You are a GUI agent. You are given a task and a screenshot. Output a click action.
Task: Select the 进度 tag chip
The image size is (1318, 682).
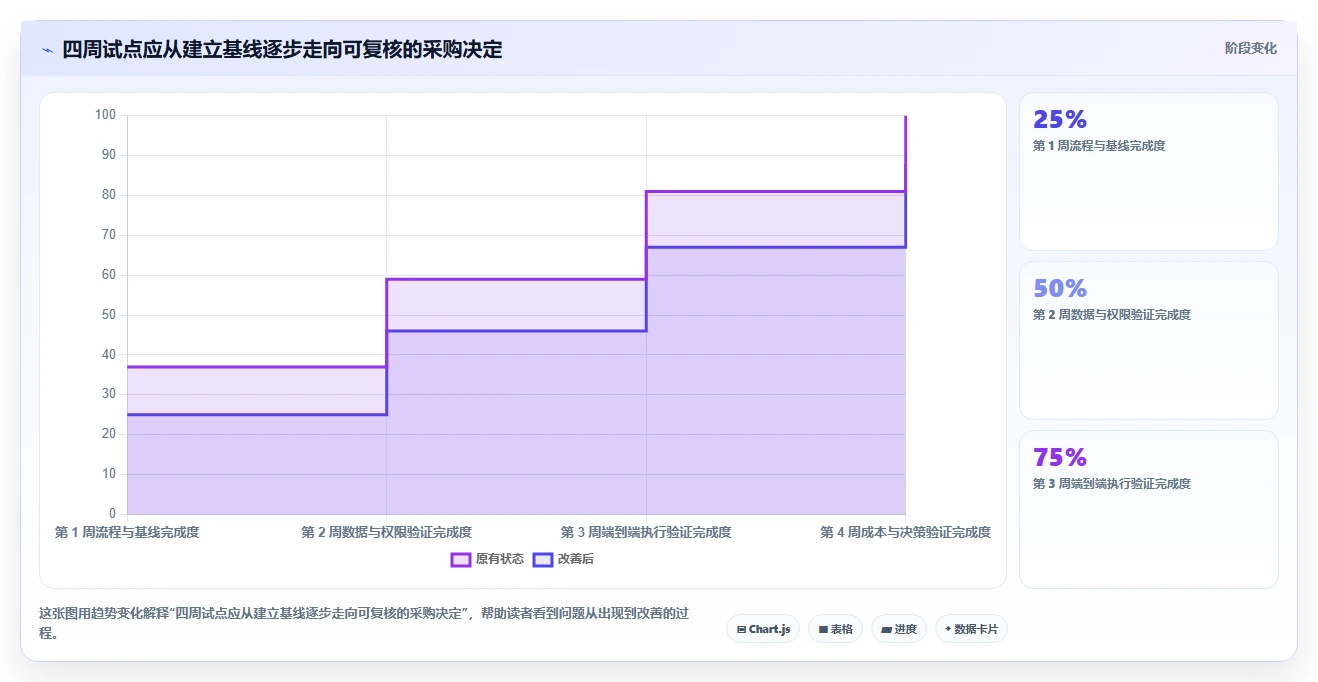(x=899, y=629)
